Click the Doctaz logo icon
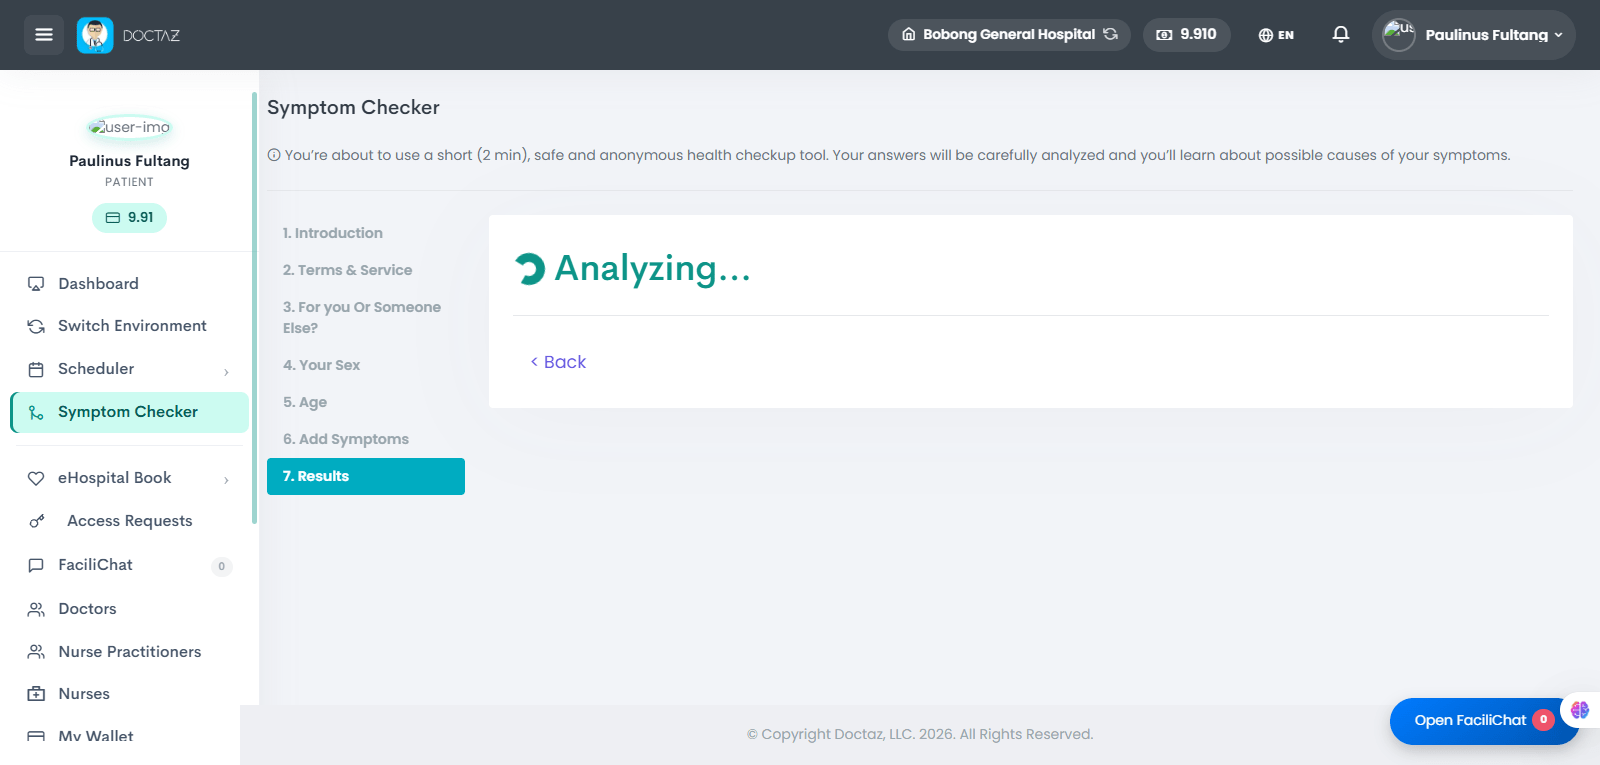The width and height of the screenshot is (1600, 765). pyautogui.click(x=95, y=35)
